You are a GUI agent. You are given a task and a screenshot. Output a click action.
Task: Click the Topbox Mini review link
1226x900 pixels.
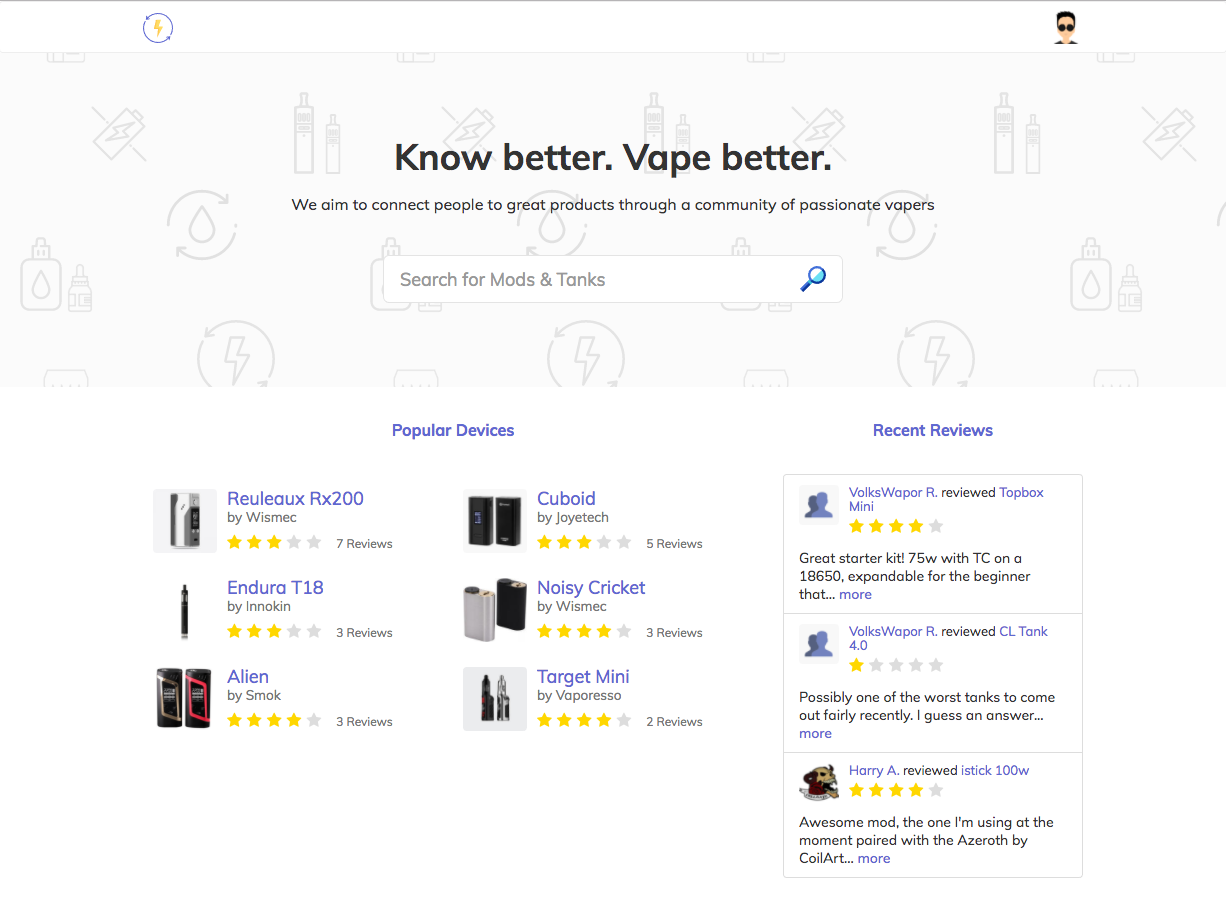click(x=1020, y=492)
